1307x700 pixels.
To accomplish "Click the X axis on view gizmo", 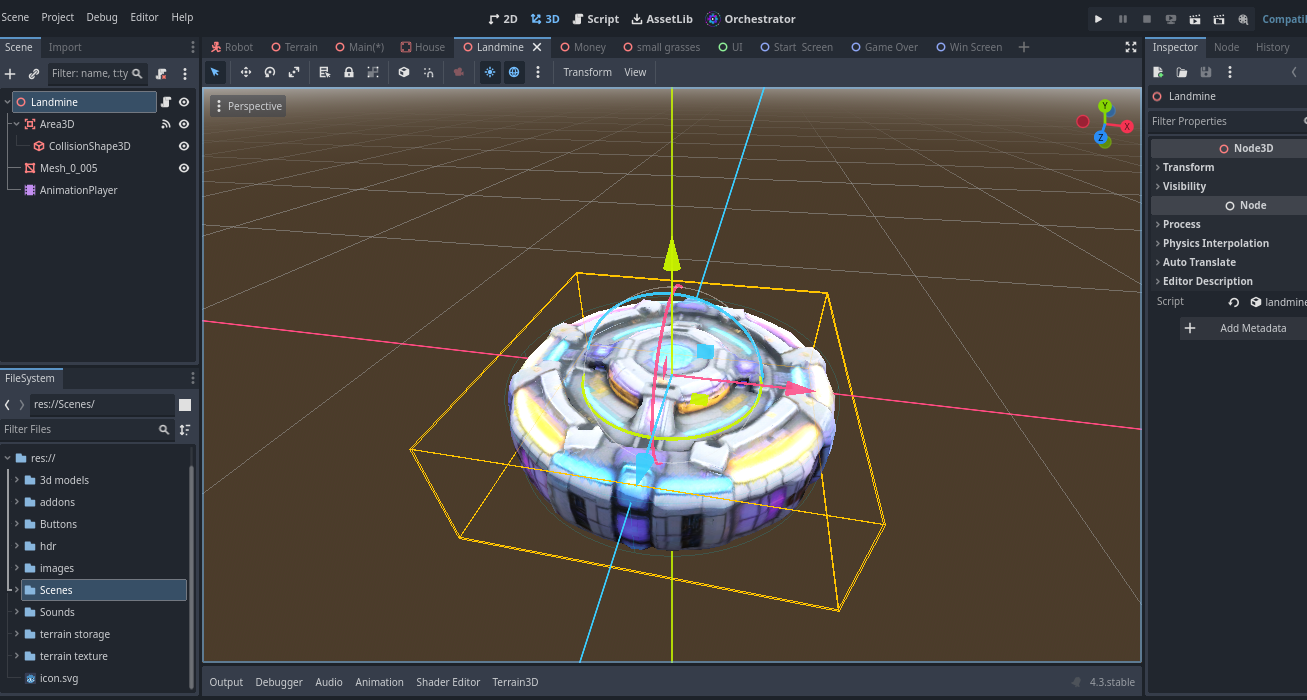I will [x=1127, y=127].
